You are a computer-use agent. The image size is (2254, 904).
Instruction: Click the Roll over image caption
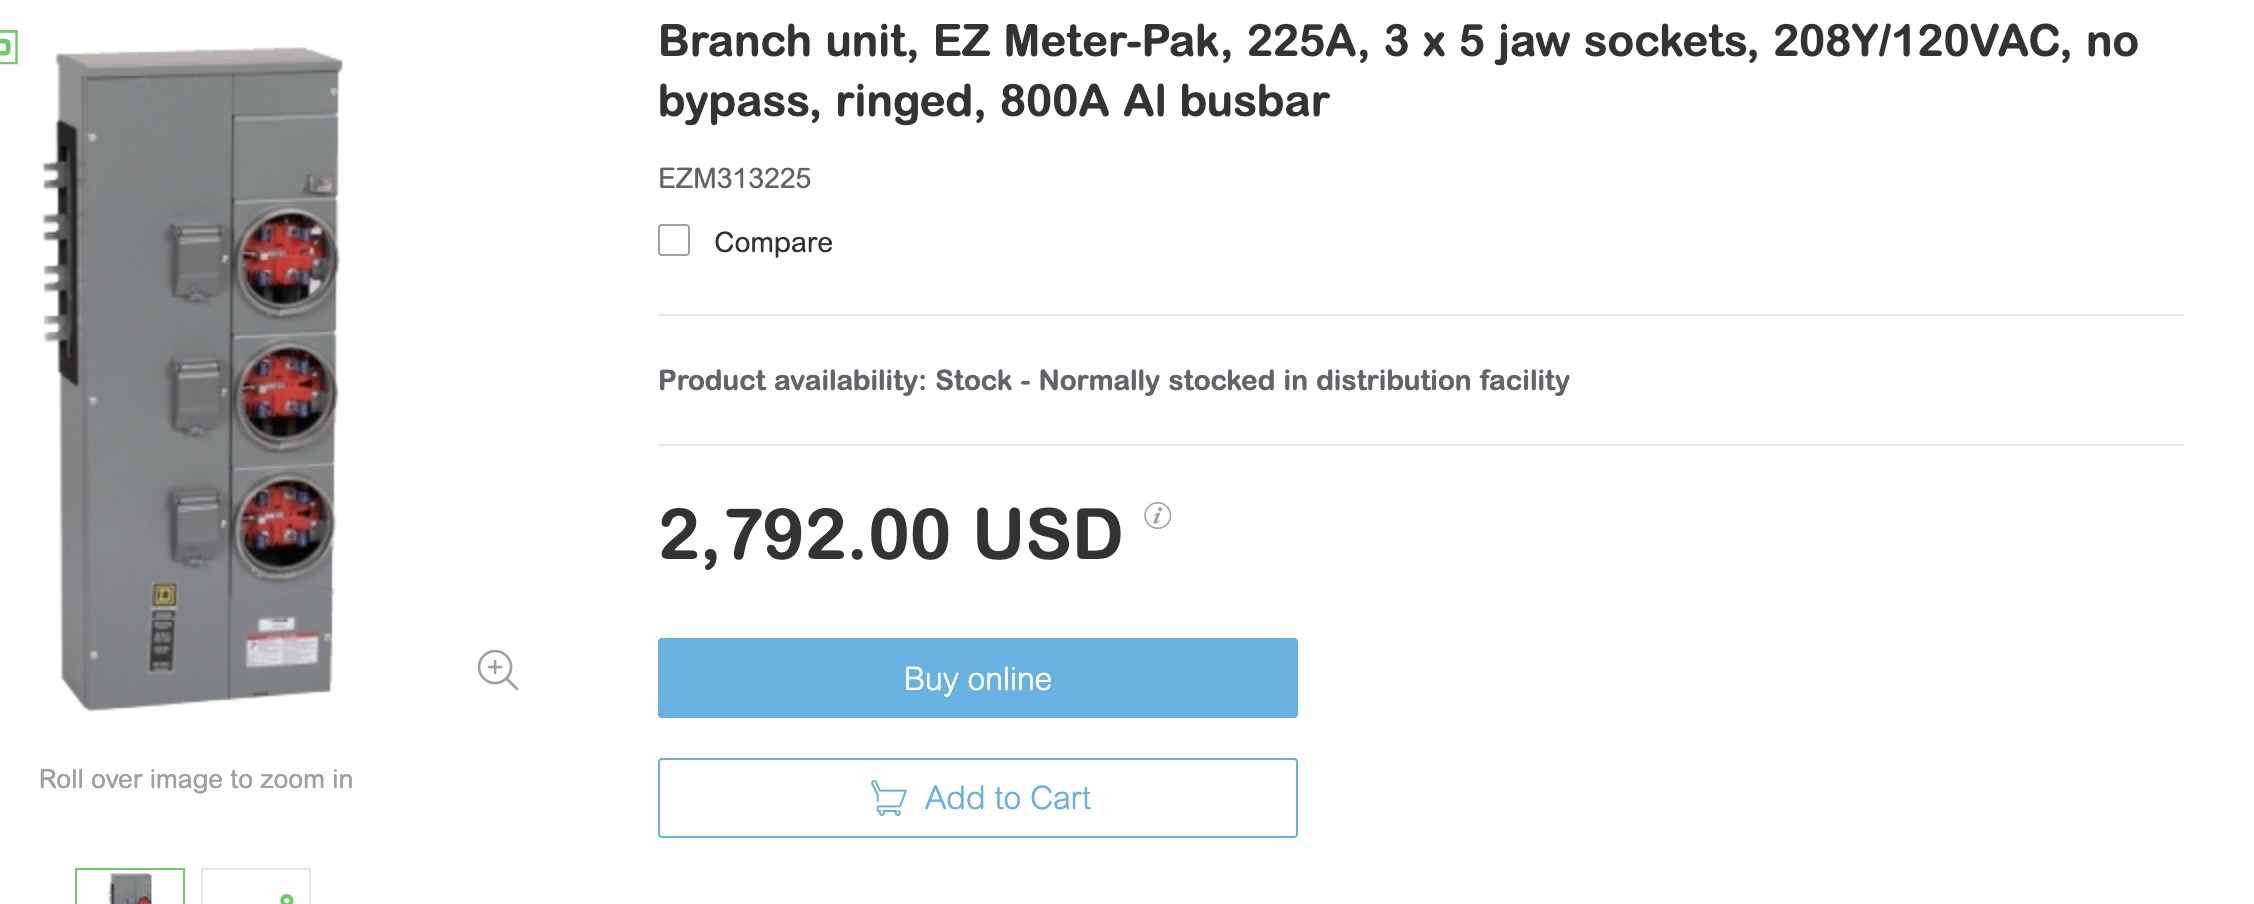pos(196,779)
